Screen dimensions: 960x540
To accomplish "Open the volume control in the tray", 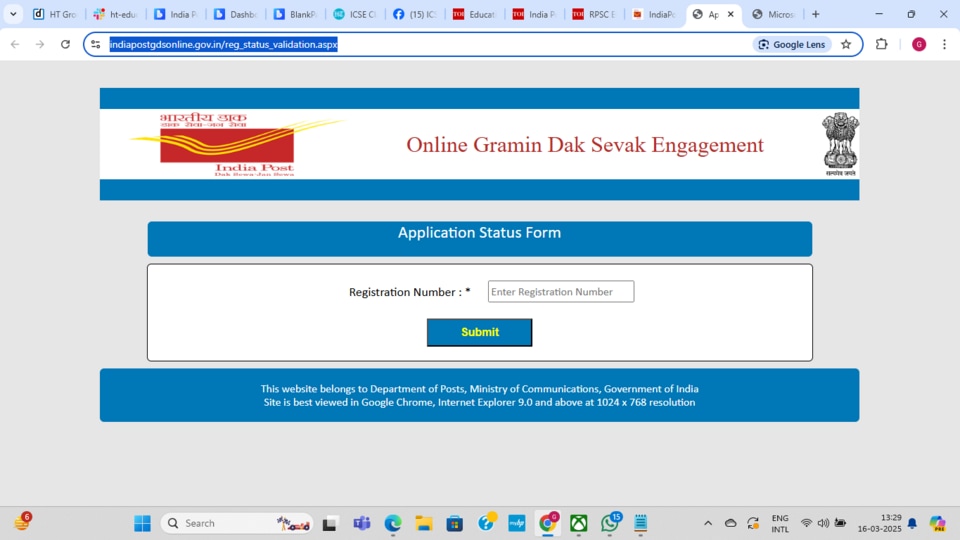I will pos(823,523).
